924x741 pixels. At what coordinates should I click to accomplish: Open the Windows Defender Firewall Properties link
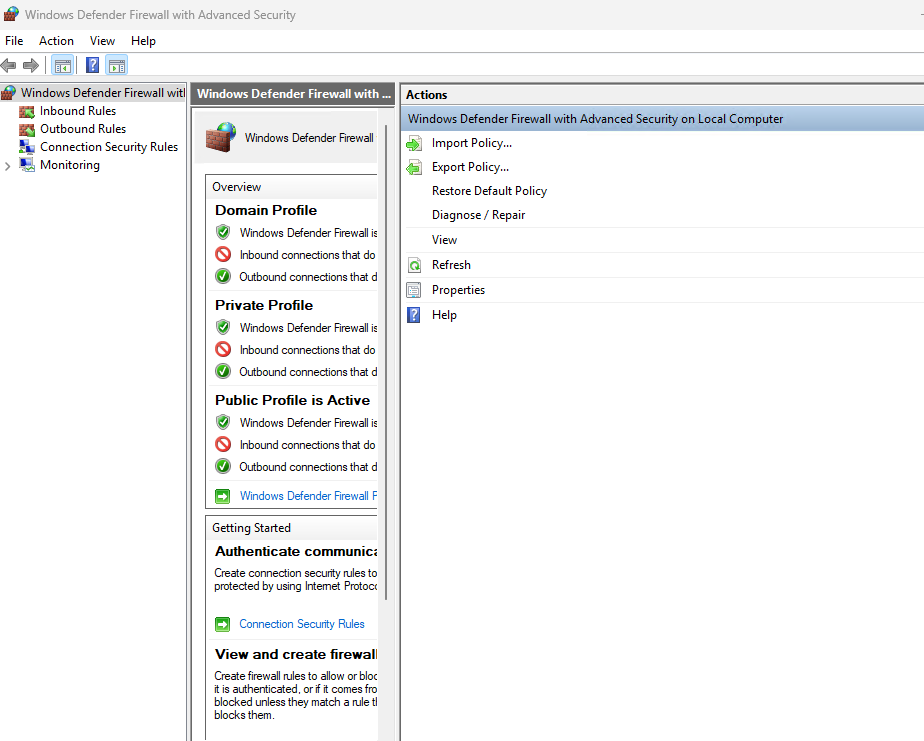click(308, 496)
